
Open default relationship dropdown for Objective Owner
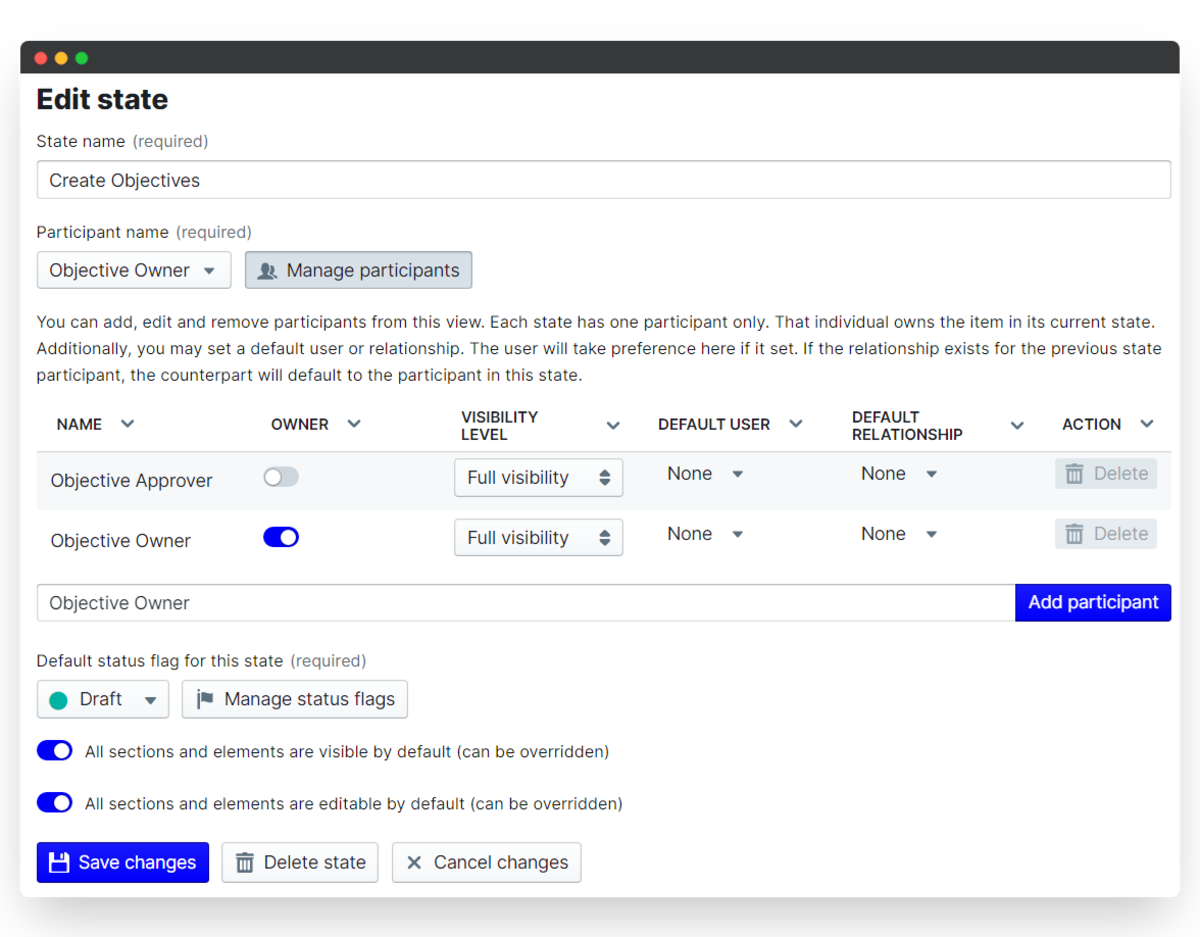(899, 534)
